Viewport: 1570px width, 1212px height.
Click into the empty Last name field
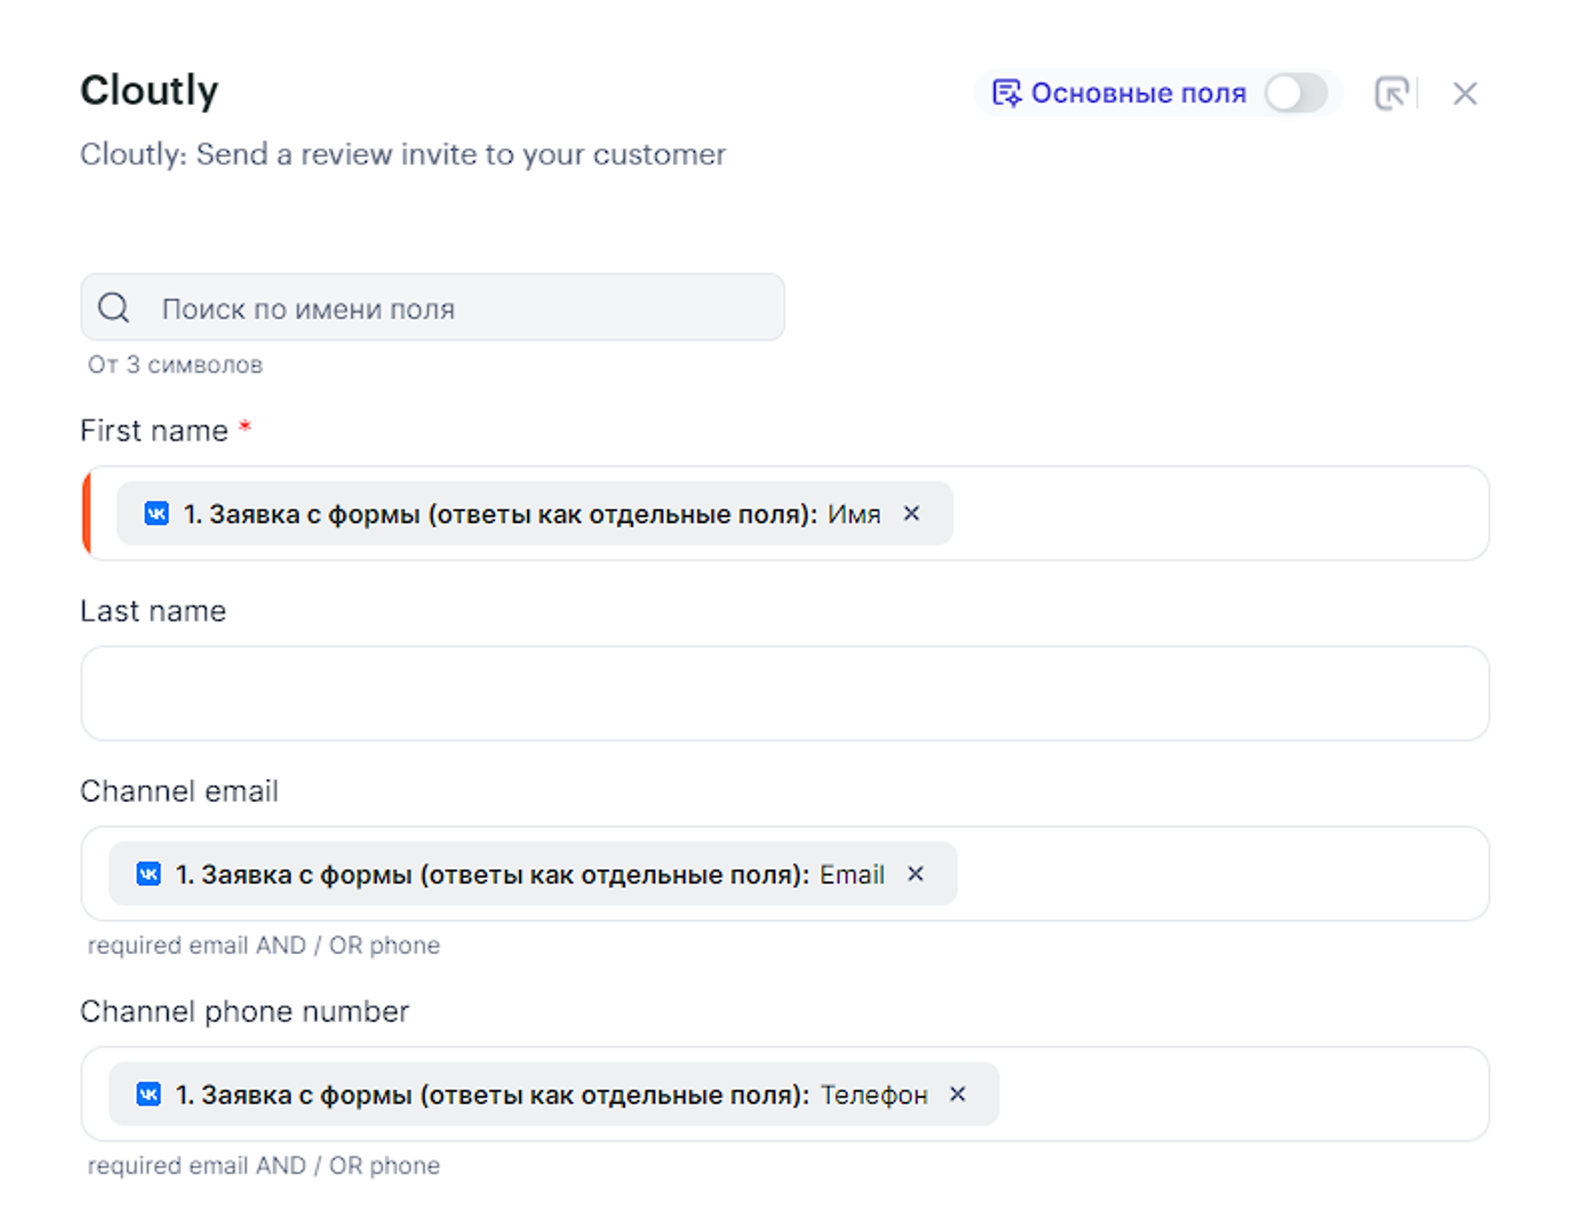tap(784, 693)
